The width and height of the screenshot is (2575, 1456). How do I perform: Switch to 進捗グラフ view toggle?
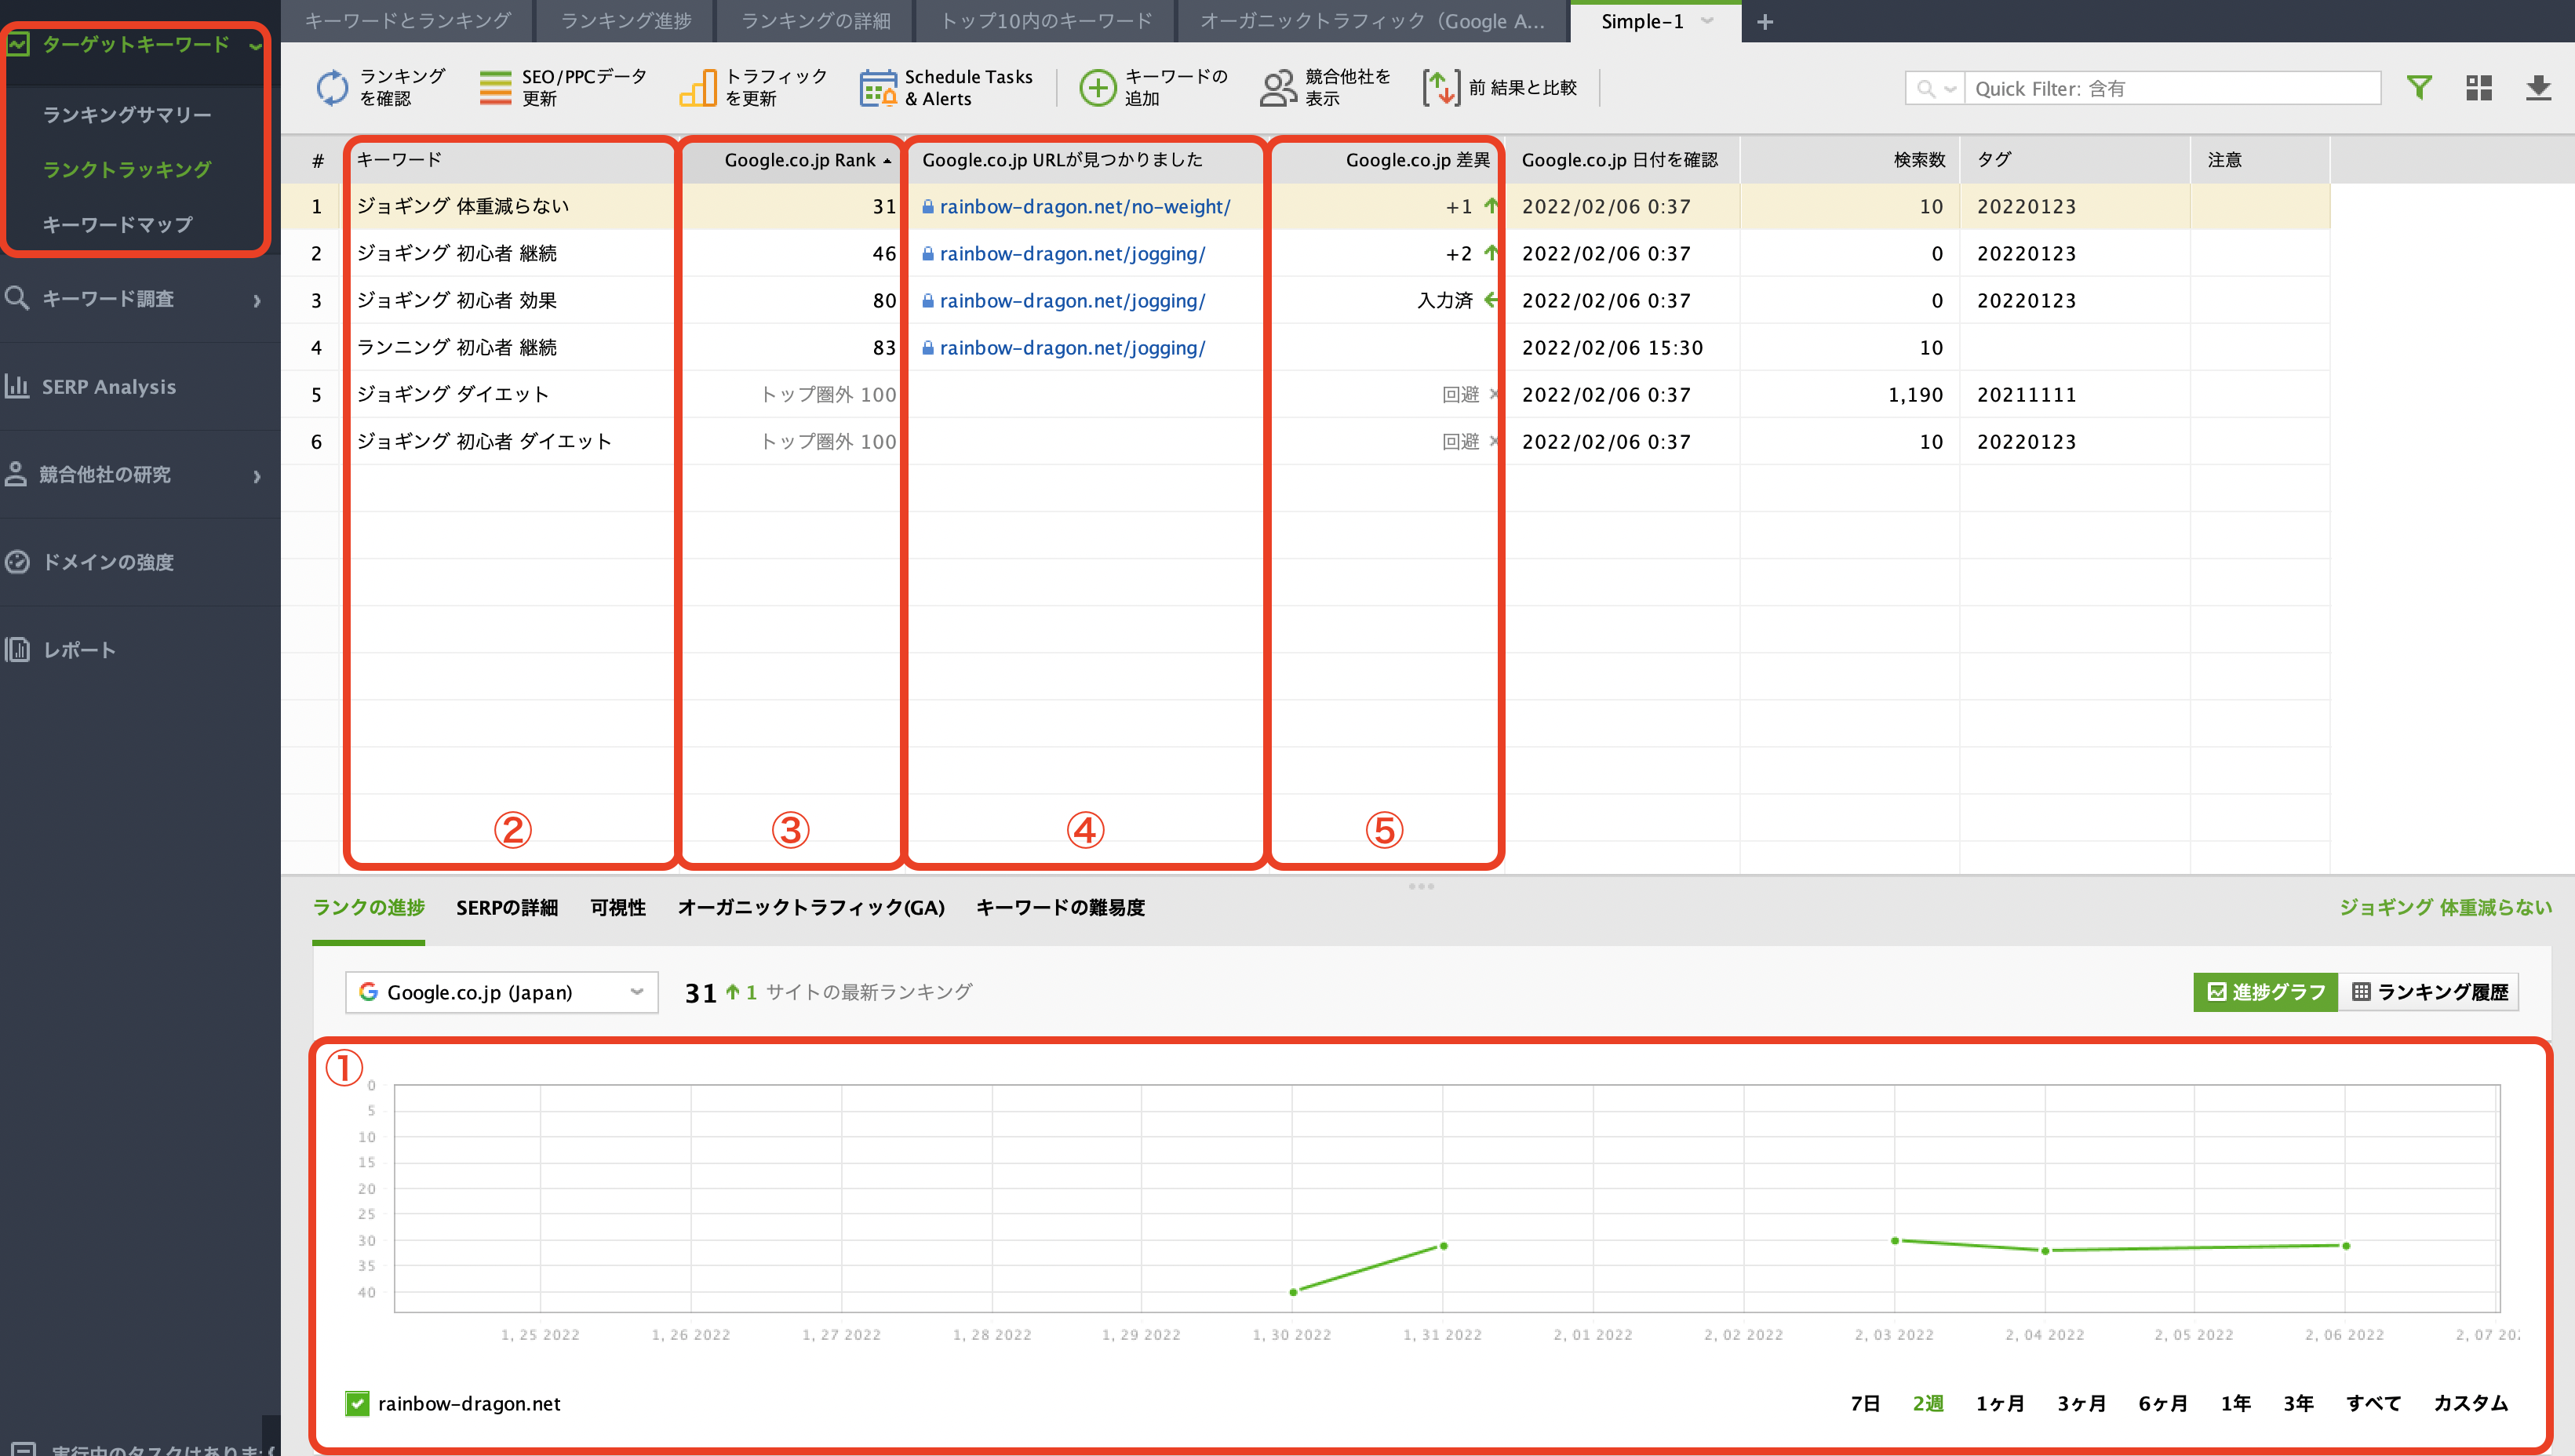(x=2265, y=992)
